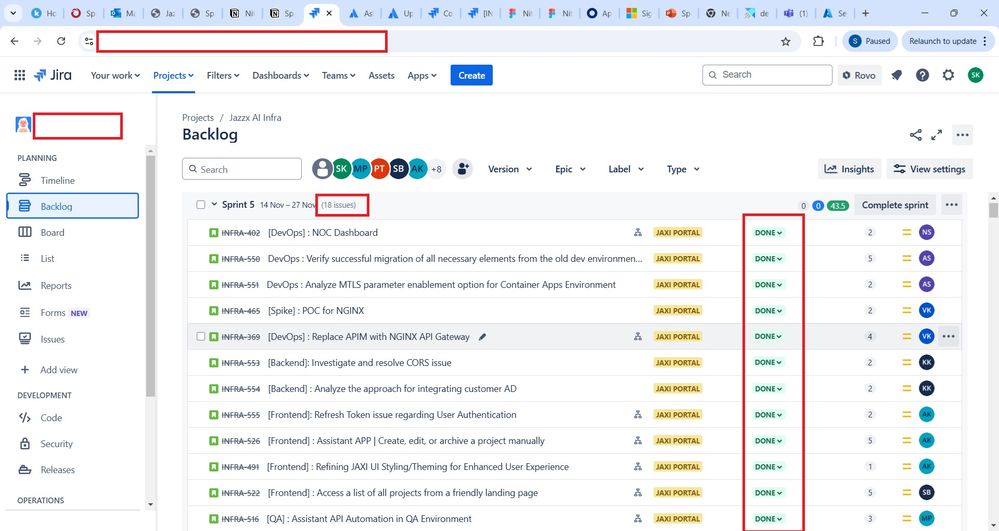The image size is (999, 531).
Task: Open the Jira help question mark icon
Action: pyautogui.click(x=922, y=75)
